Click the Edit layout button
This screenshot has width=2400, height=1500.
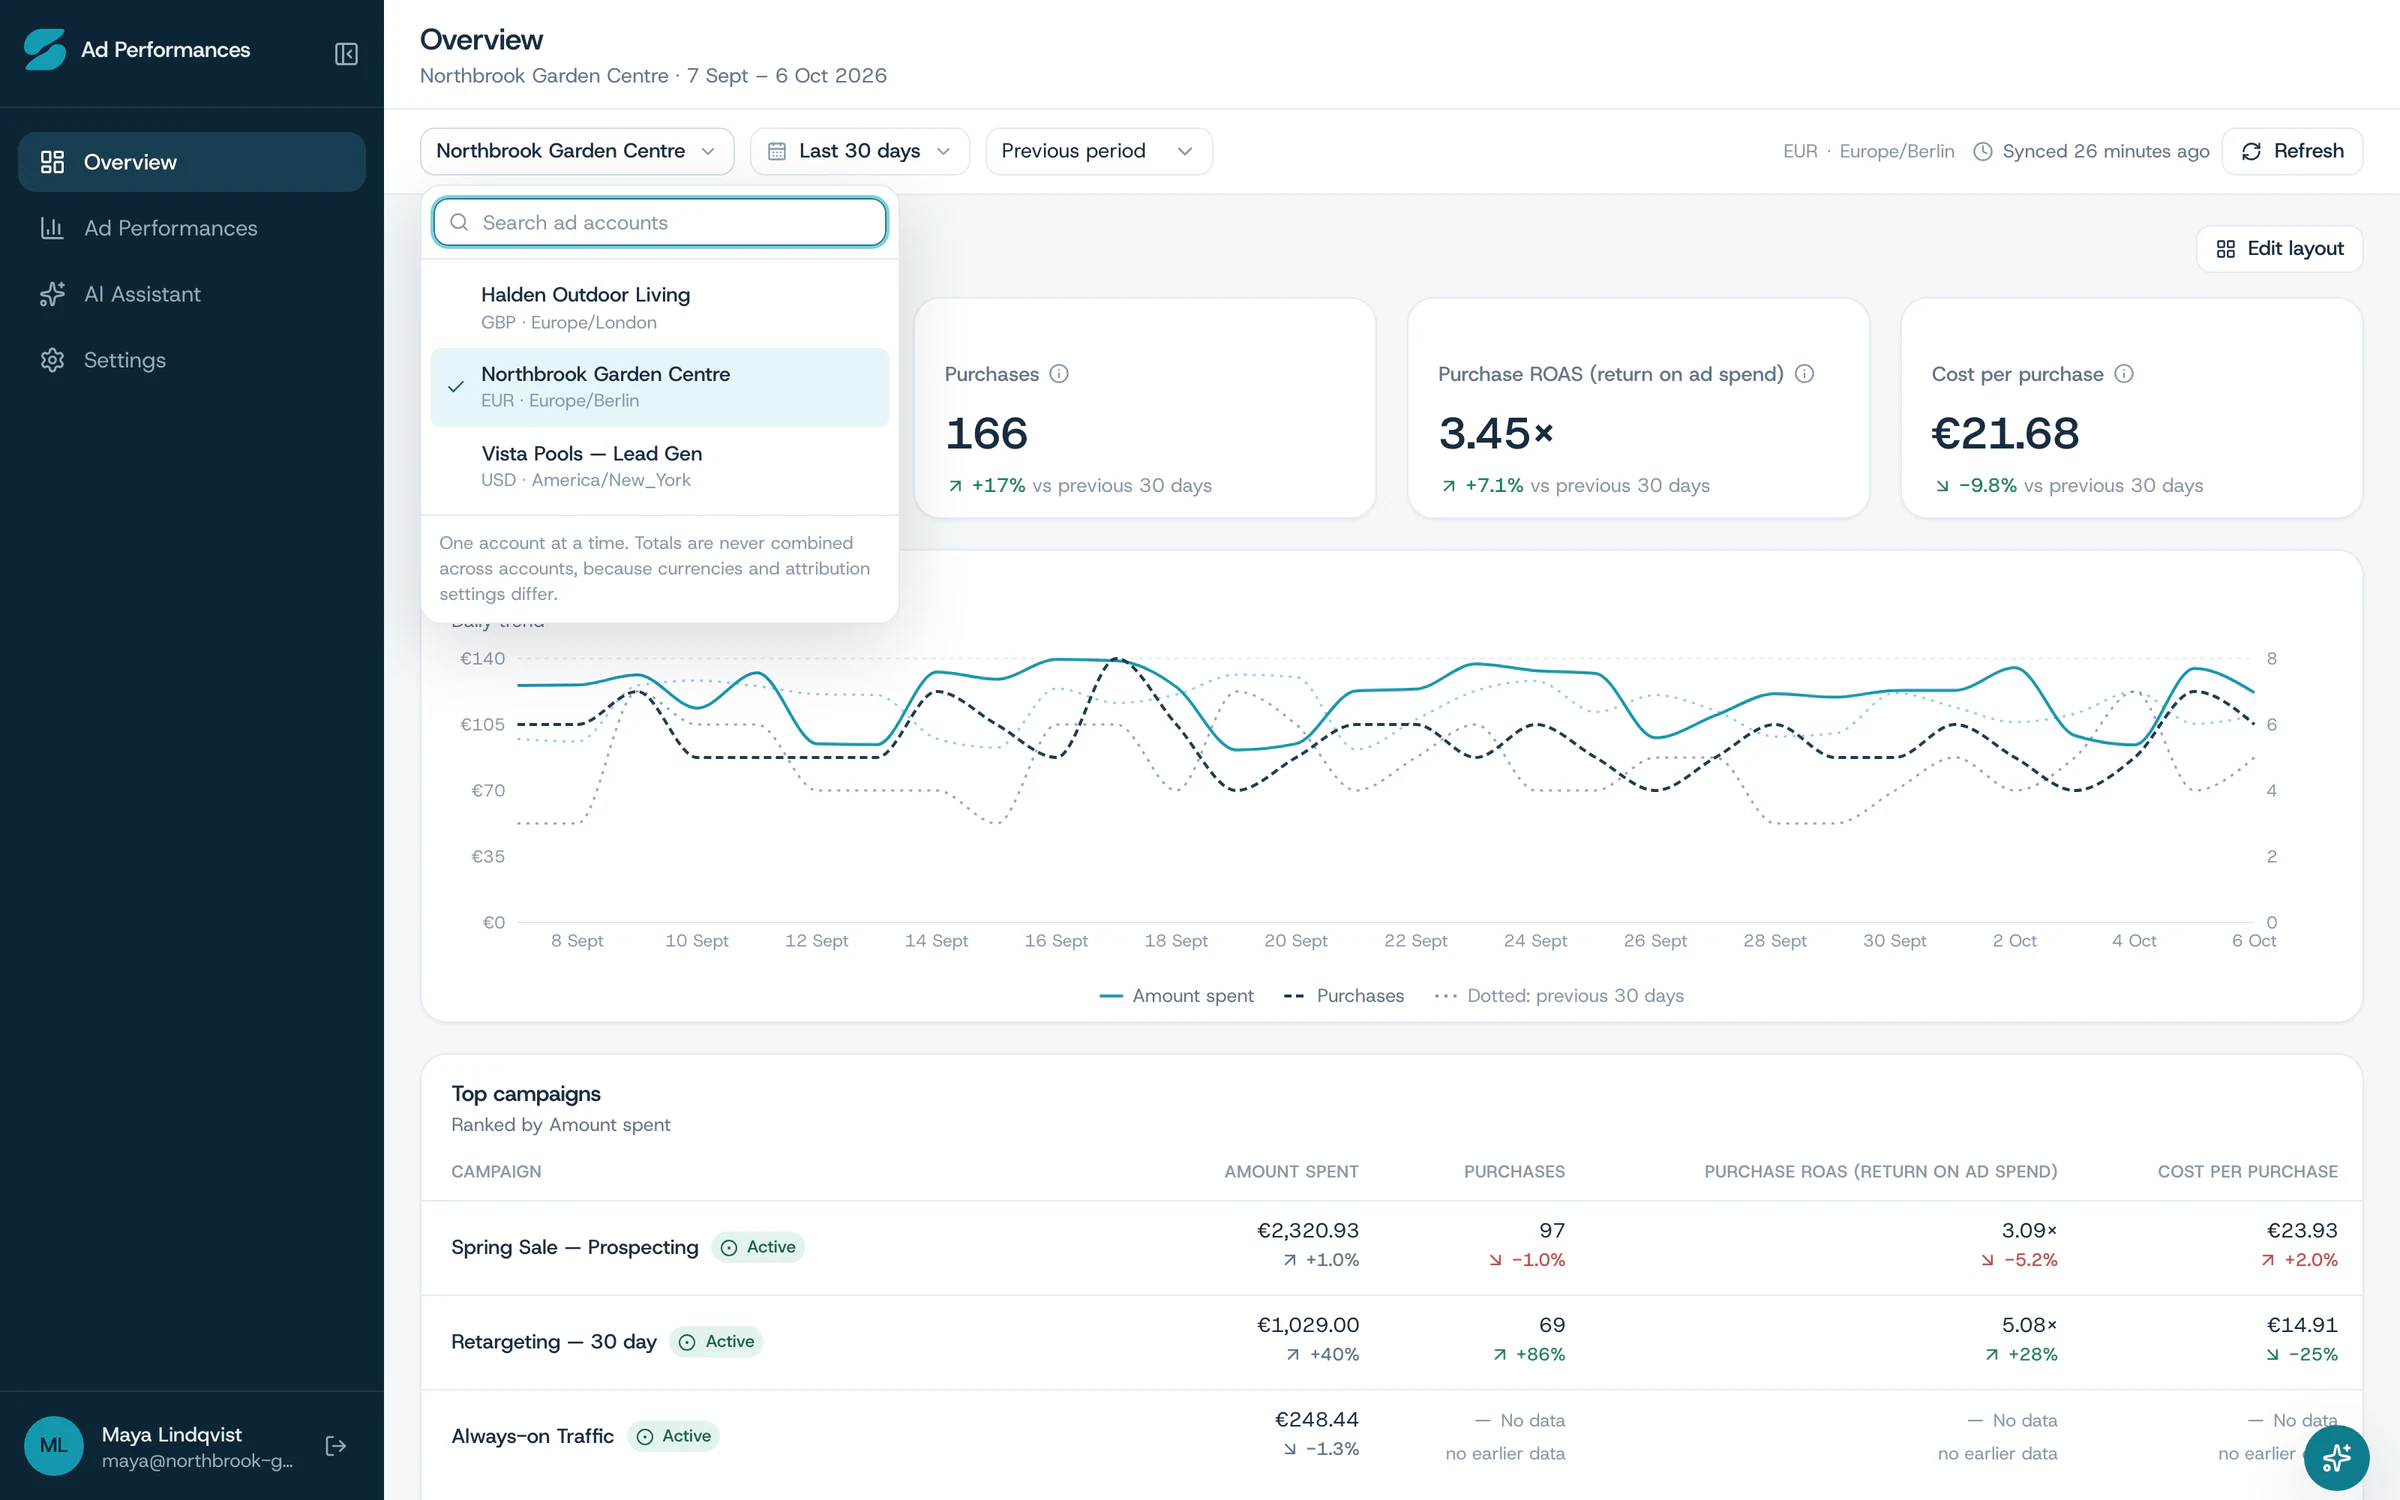tap(2279, 249)
